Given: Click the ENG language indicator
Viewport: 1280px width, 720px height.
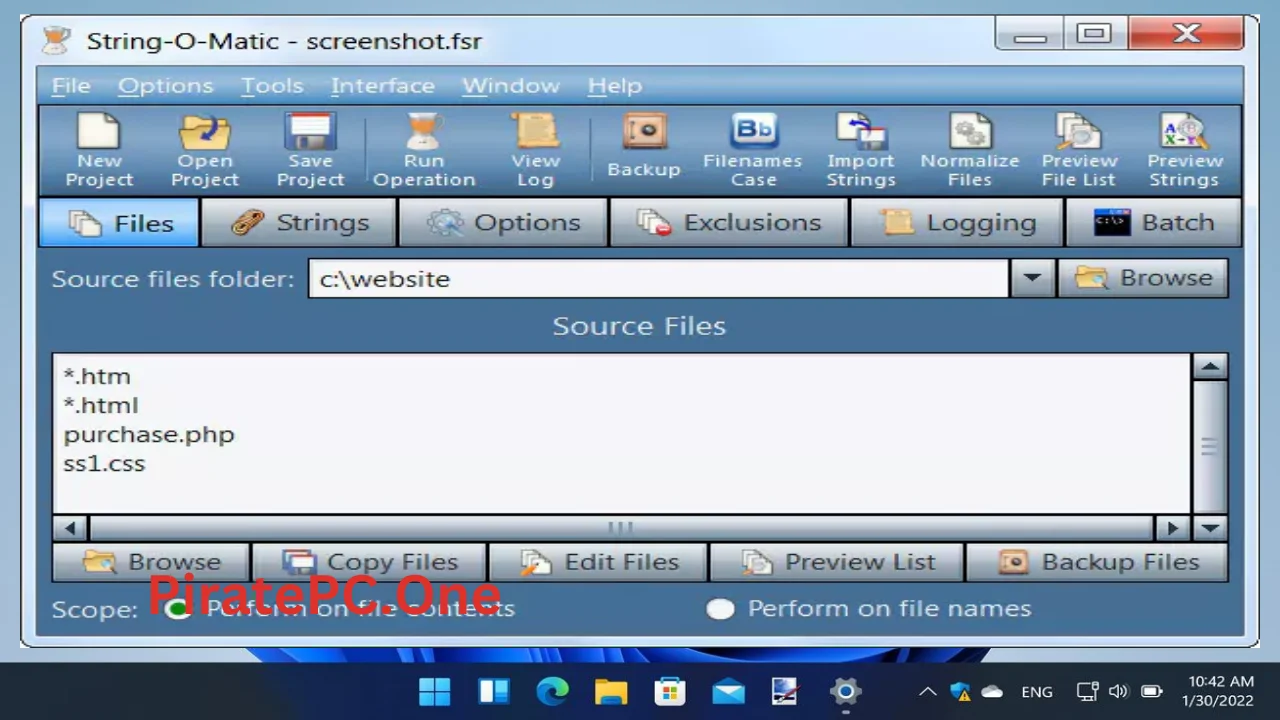Looking at the screenshot, I should pos(1037,691).
